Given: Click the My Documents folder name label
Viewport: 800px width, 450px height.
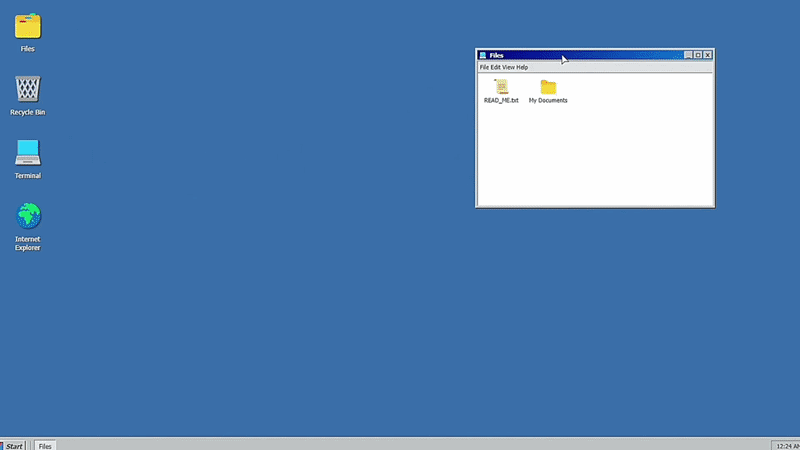Looking at the screenshot, I should tap(548, 101).
